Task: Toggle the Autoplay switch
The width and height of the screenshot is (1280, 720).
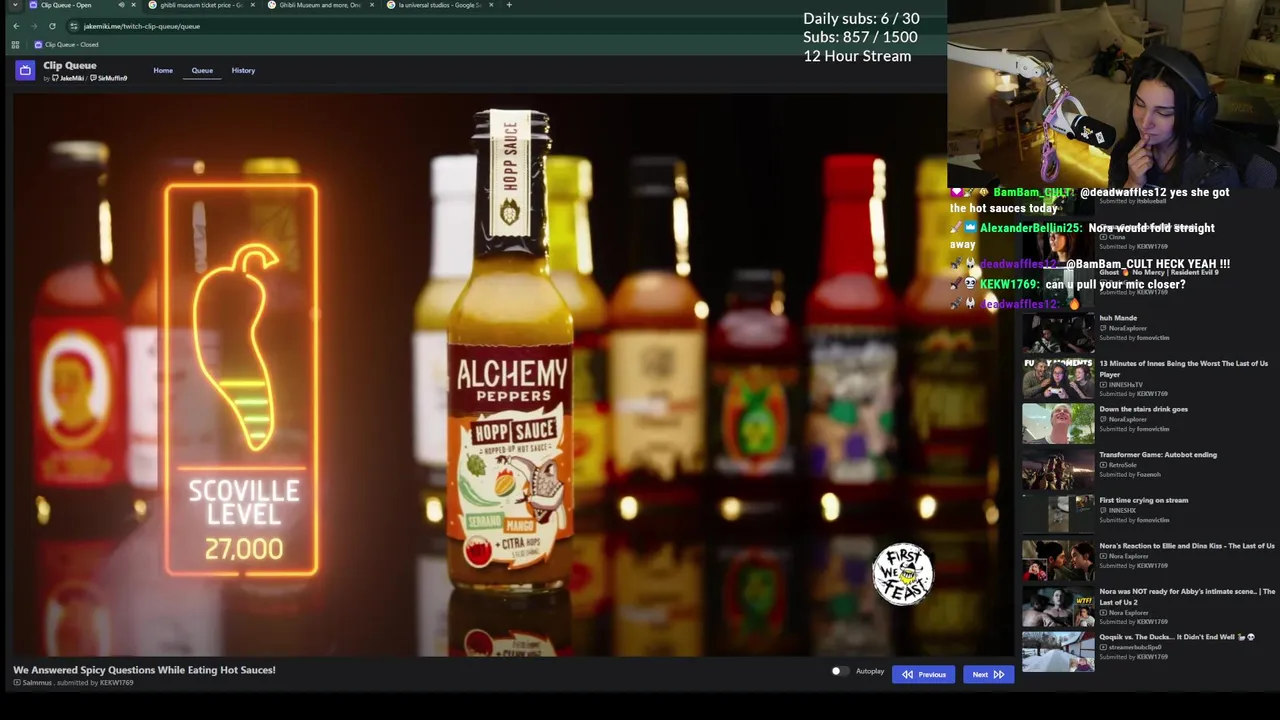Action: pyautogui.click(x=839, y=671)
